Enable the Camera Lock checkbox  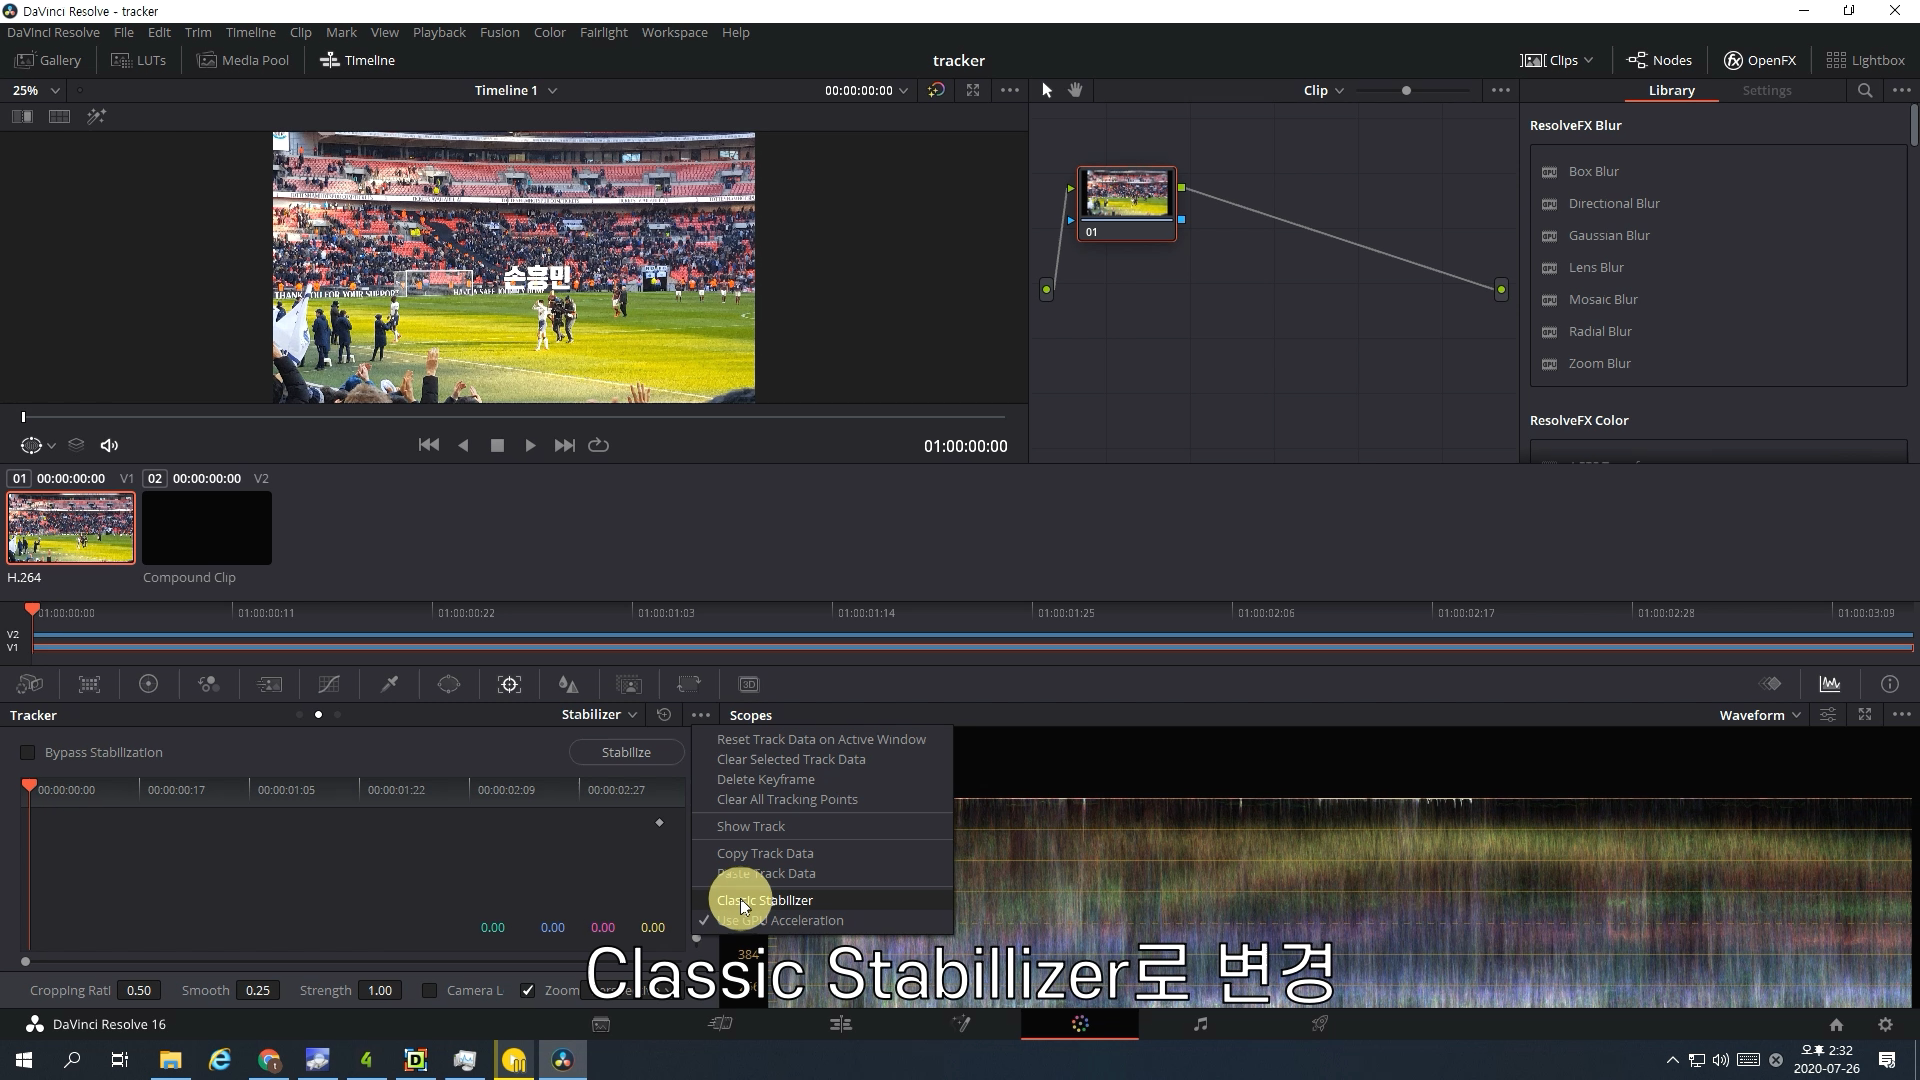tap(430, 990)
